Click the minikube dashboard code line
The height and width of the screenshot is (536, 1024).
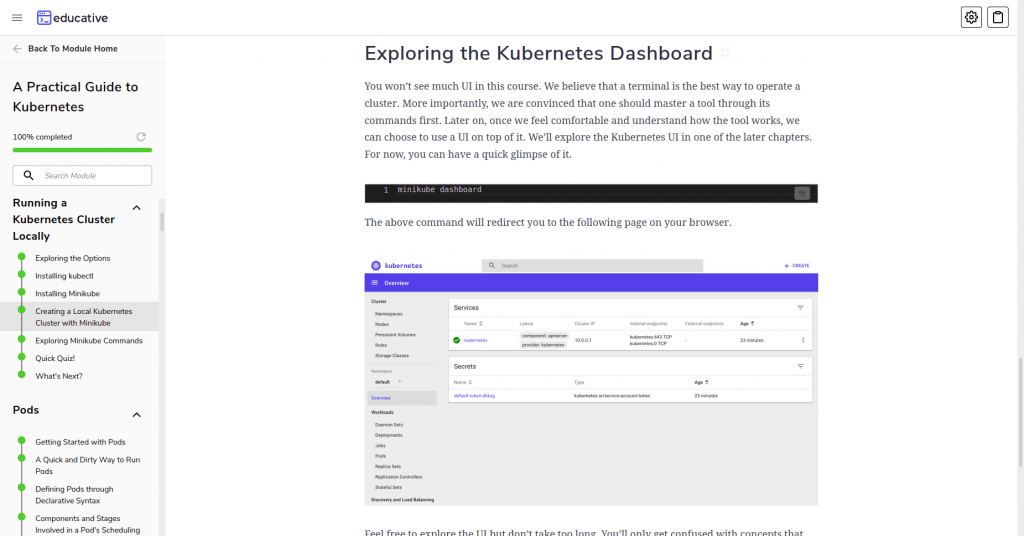click(x=439, y=189)
